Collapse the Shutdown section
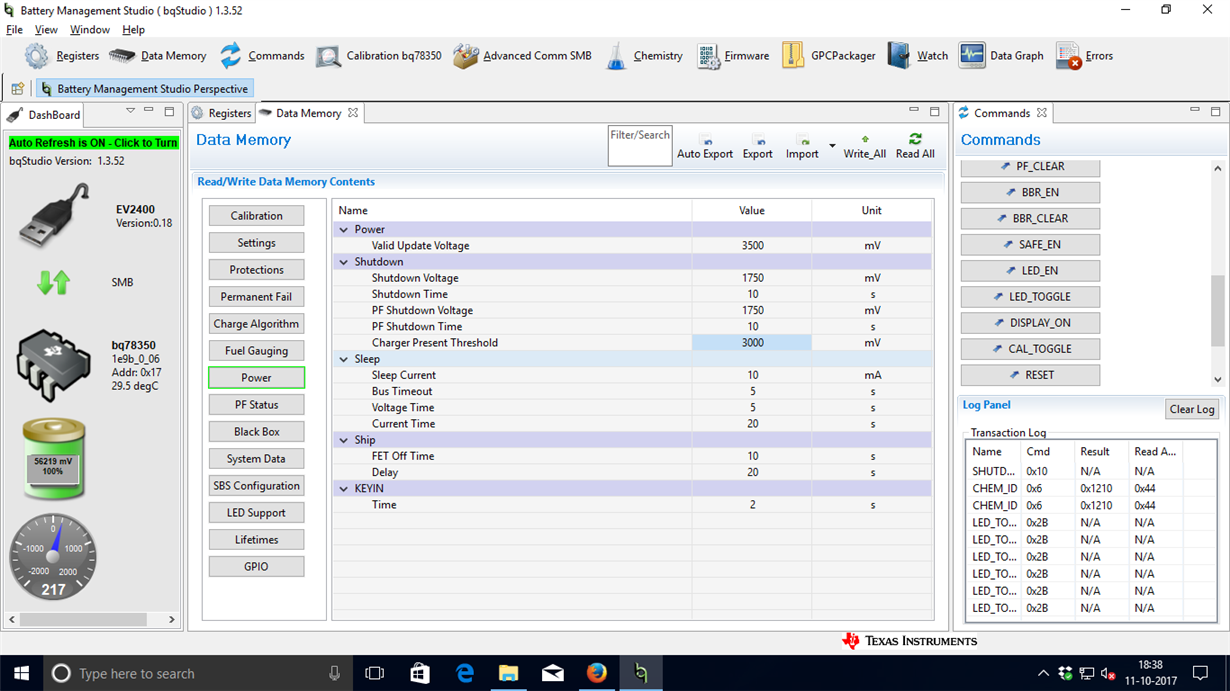The image size is (1230, 691). [344, 262]
